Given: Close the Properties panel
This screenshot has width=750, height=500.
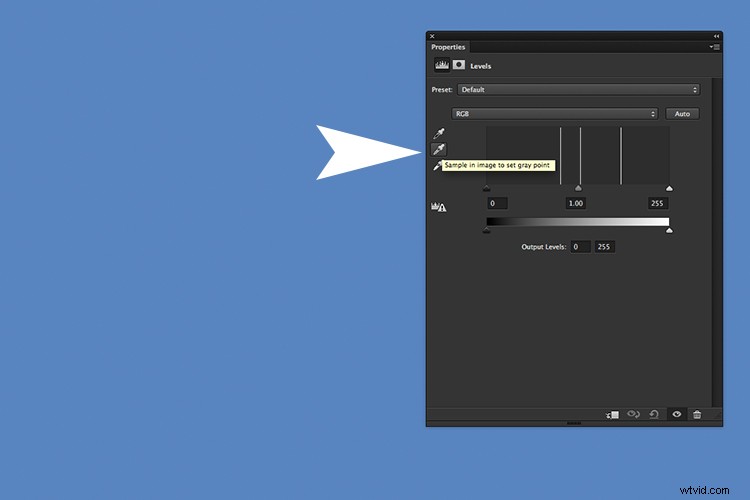Looking at the screenshot, I should [432, 36].
